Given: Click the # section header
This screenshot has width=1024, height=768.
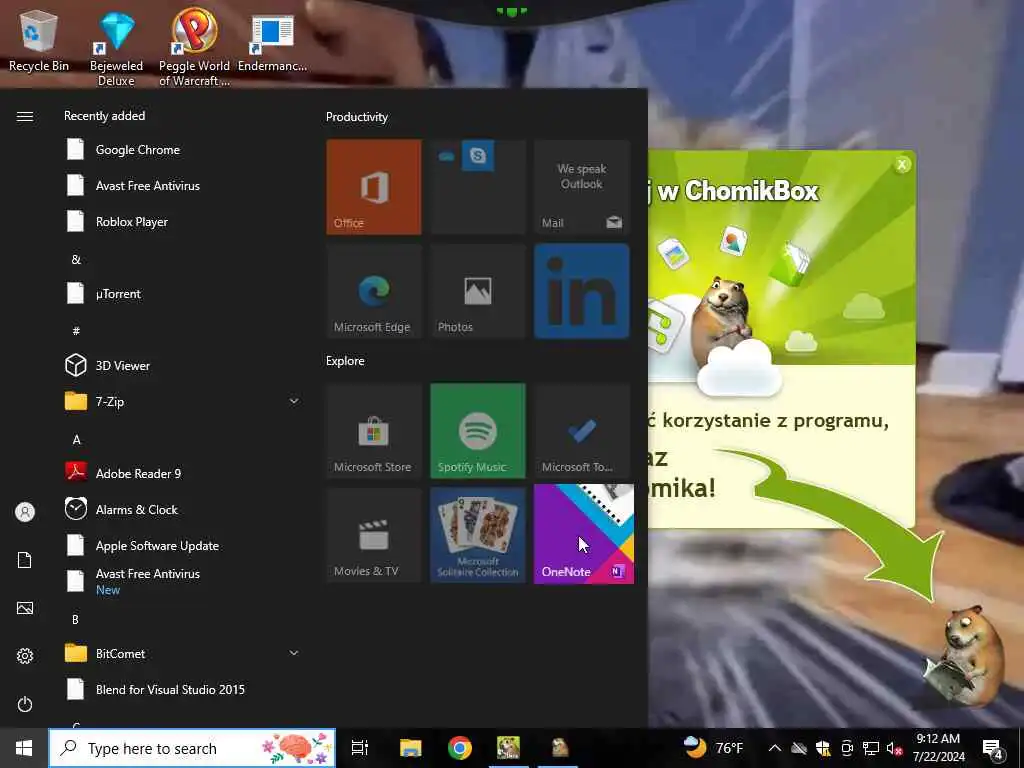Looking at the screenshot, I should (x=76, y=330).
